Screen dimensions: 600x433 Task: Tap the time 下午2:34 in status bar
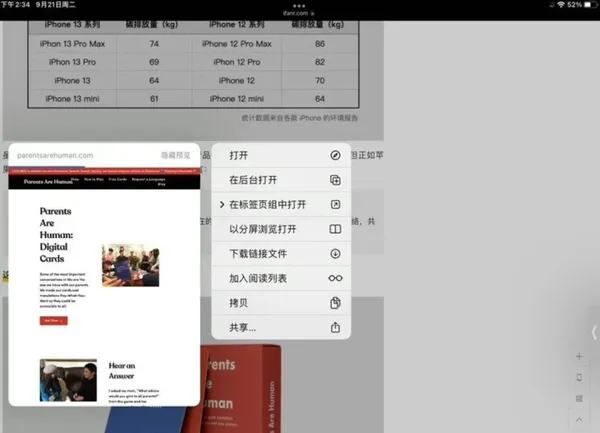15,5
